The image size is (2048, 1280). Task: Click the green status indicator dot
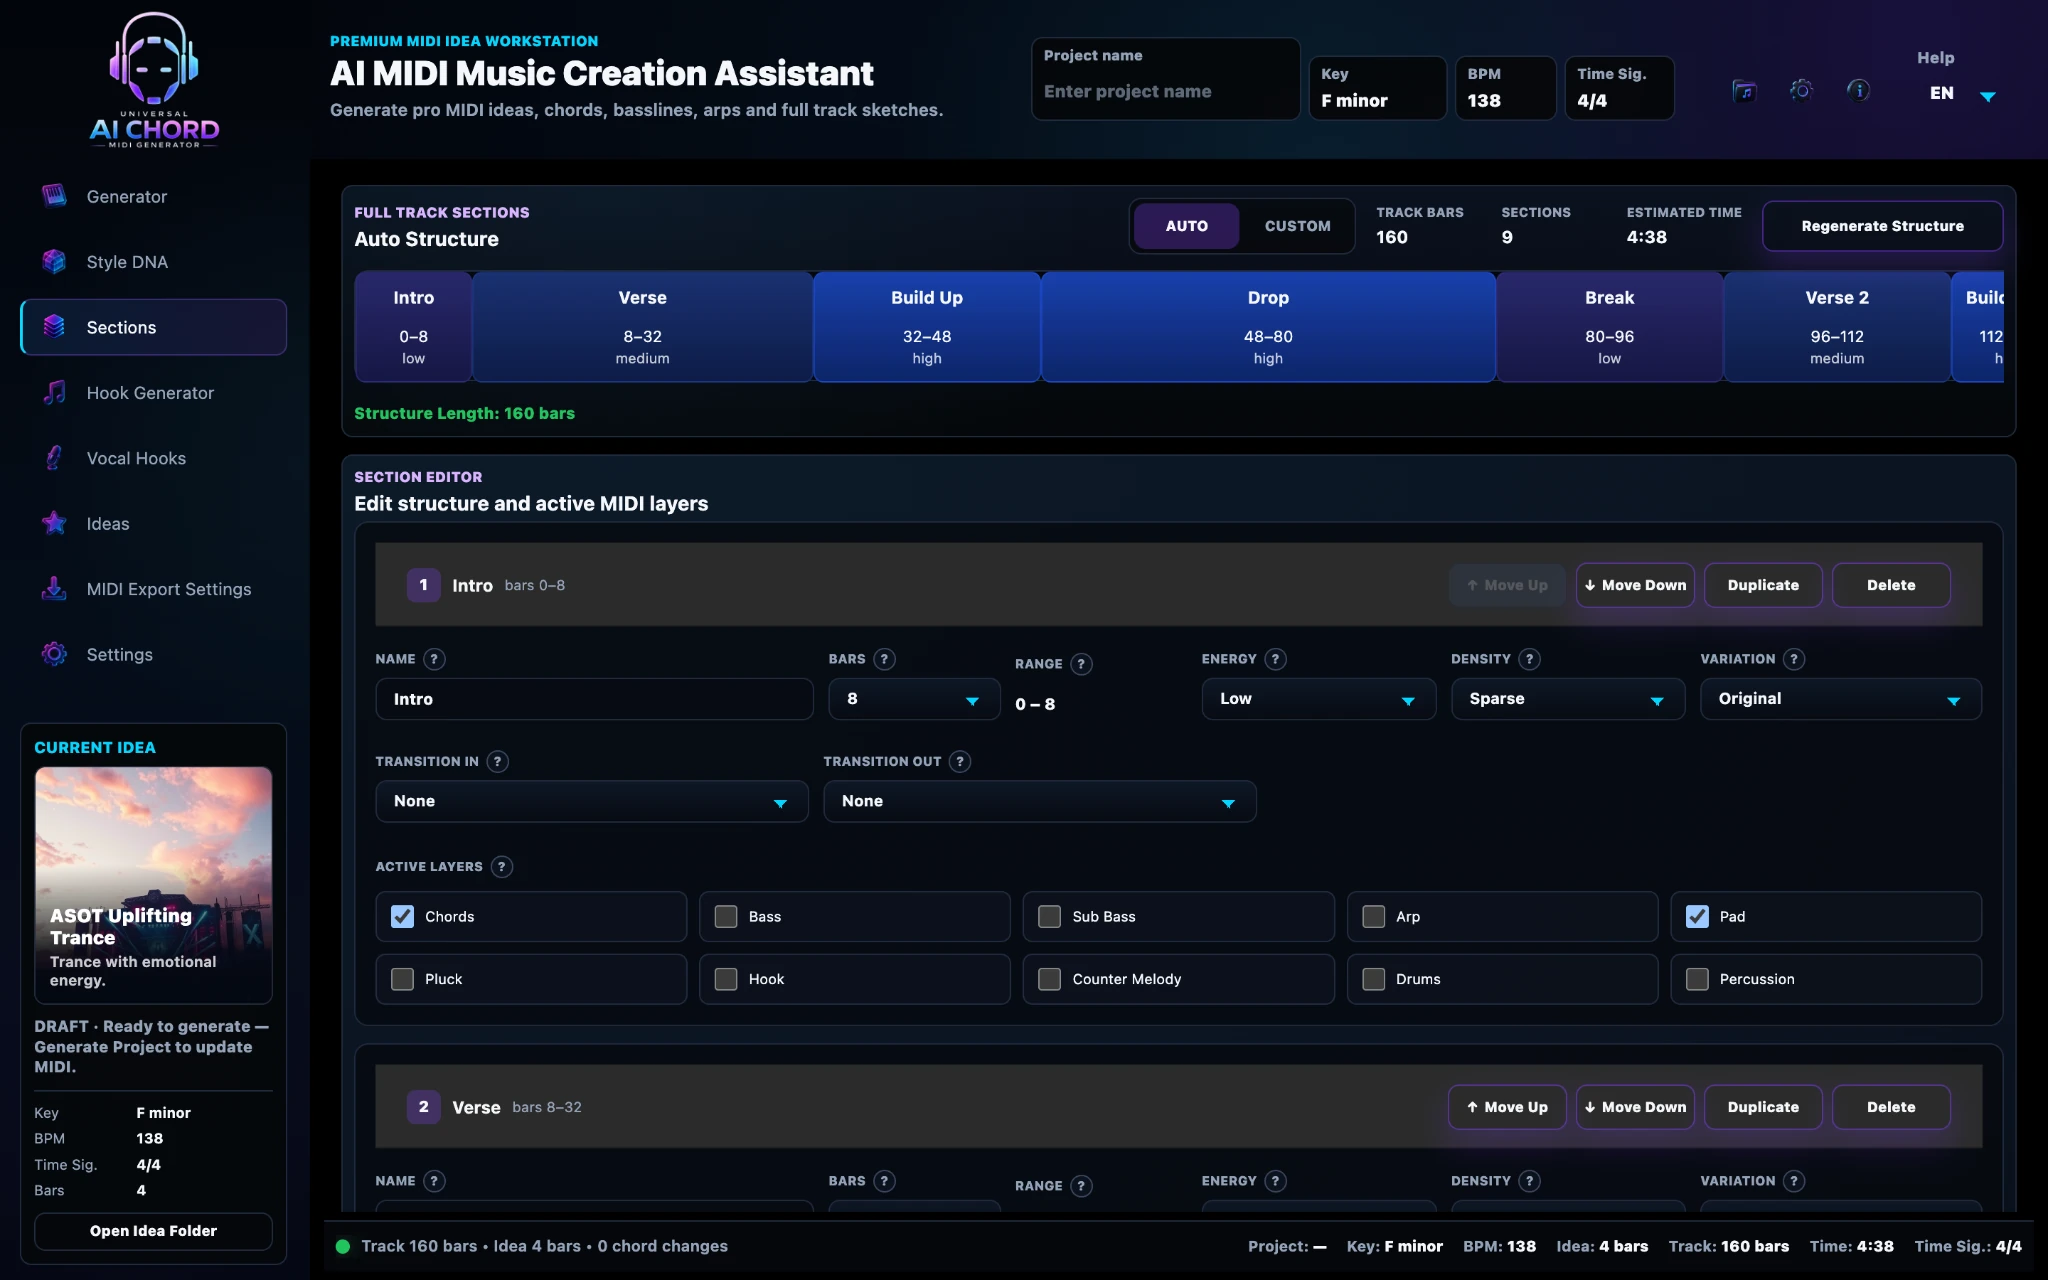point(343,1246)
